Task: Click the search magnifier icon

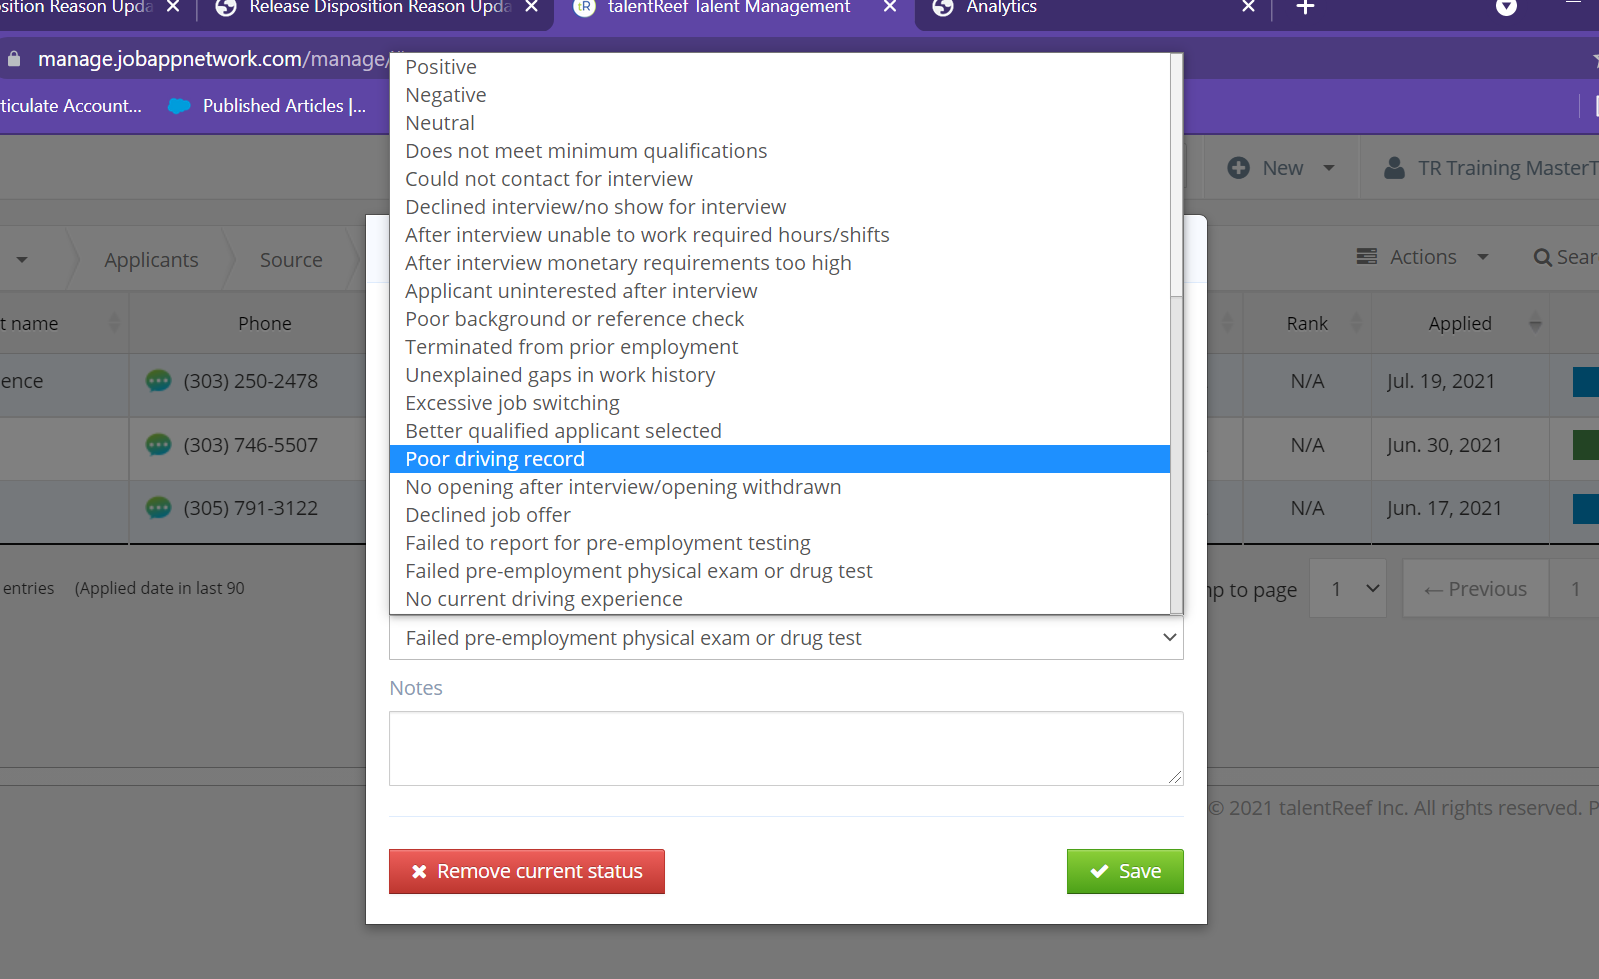Action: [x=1543, y=258]
